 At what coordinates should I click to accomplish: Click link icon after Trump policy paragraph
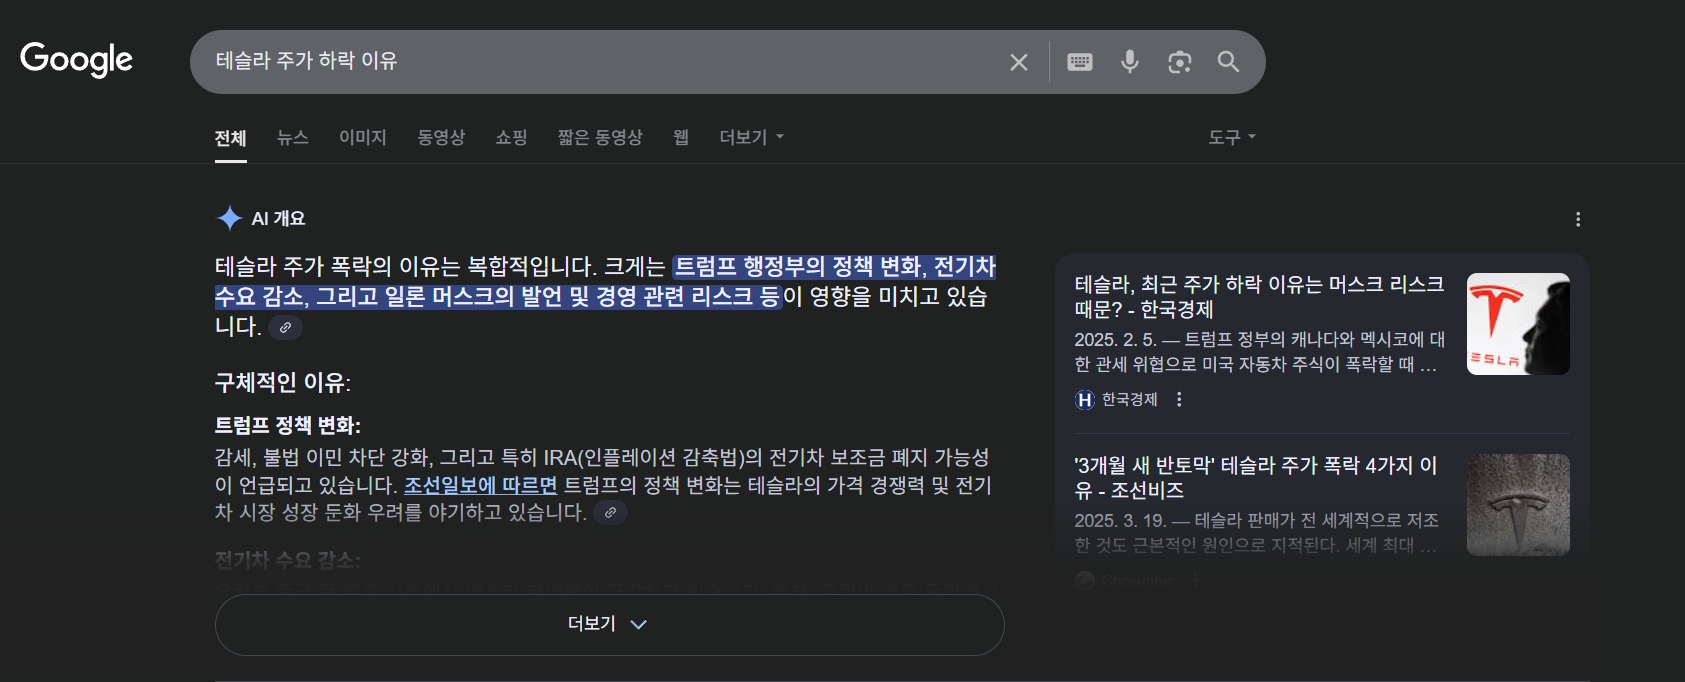610,513
